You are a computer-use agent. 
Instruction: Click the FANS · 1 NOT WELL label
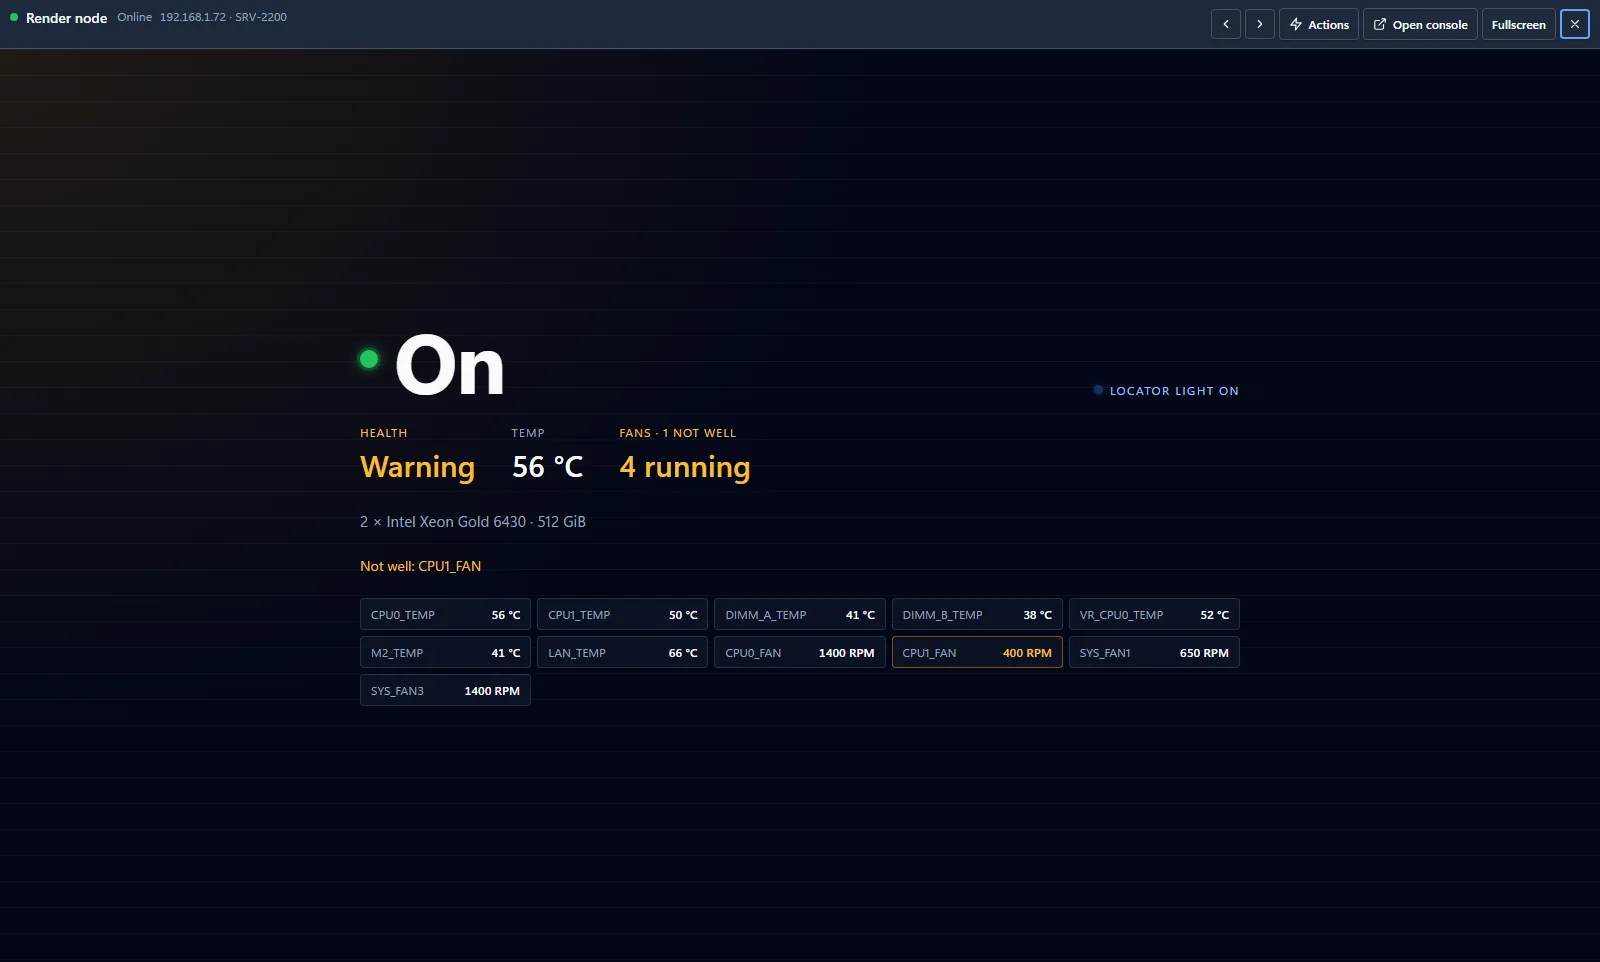click(677, 433)
